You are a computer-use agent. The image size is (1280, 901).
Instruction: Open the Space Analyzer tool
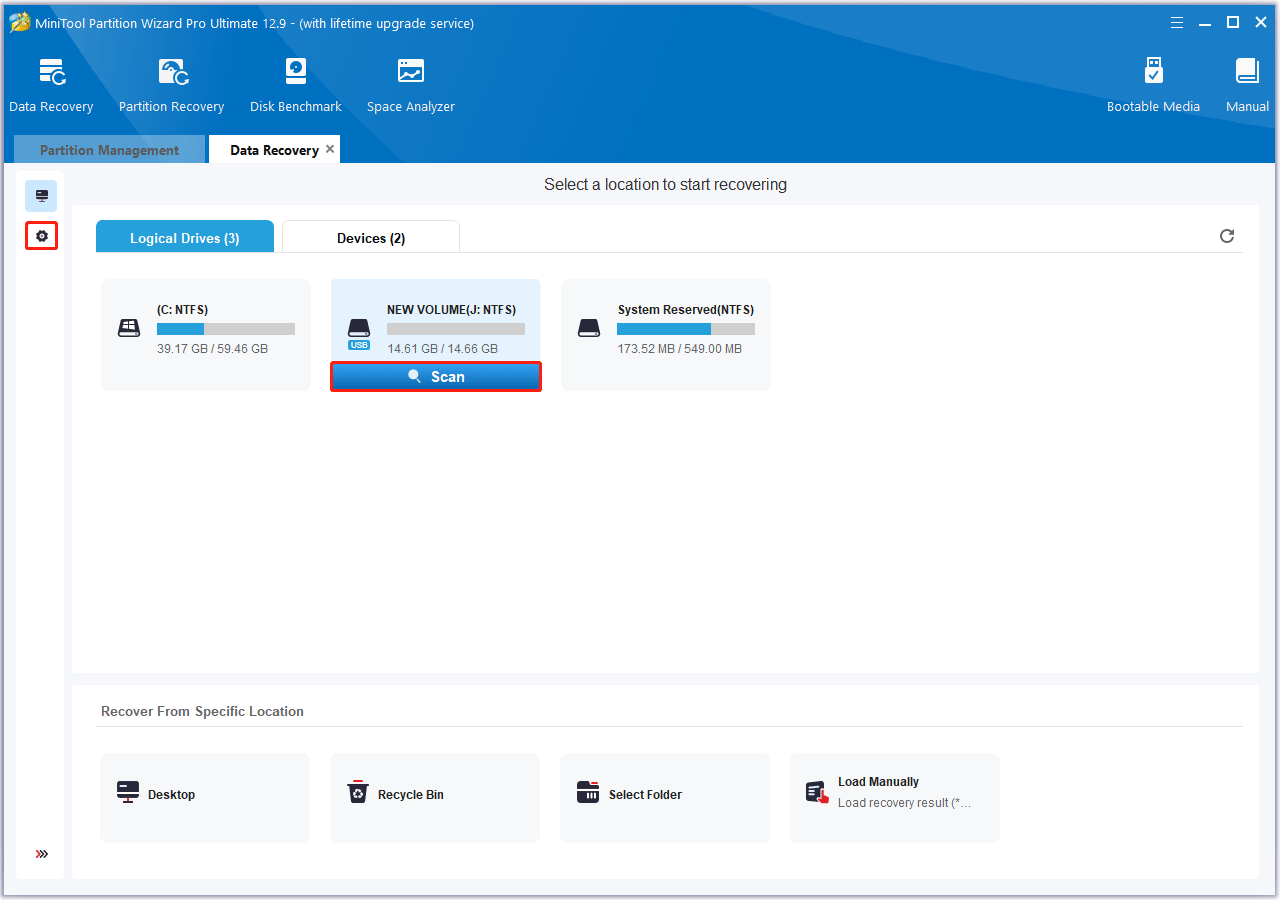coord(411,86)
